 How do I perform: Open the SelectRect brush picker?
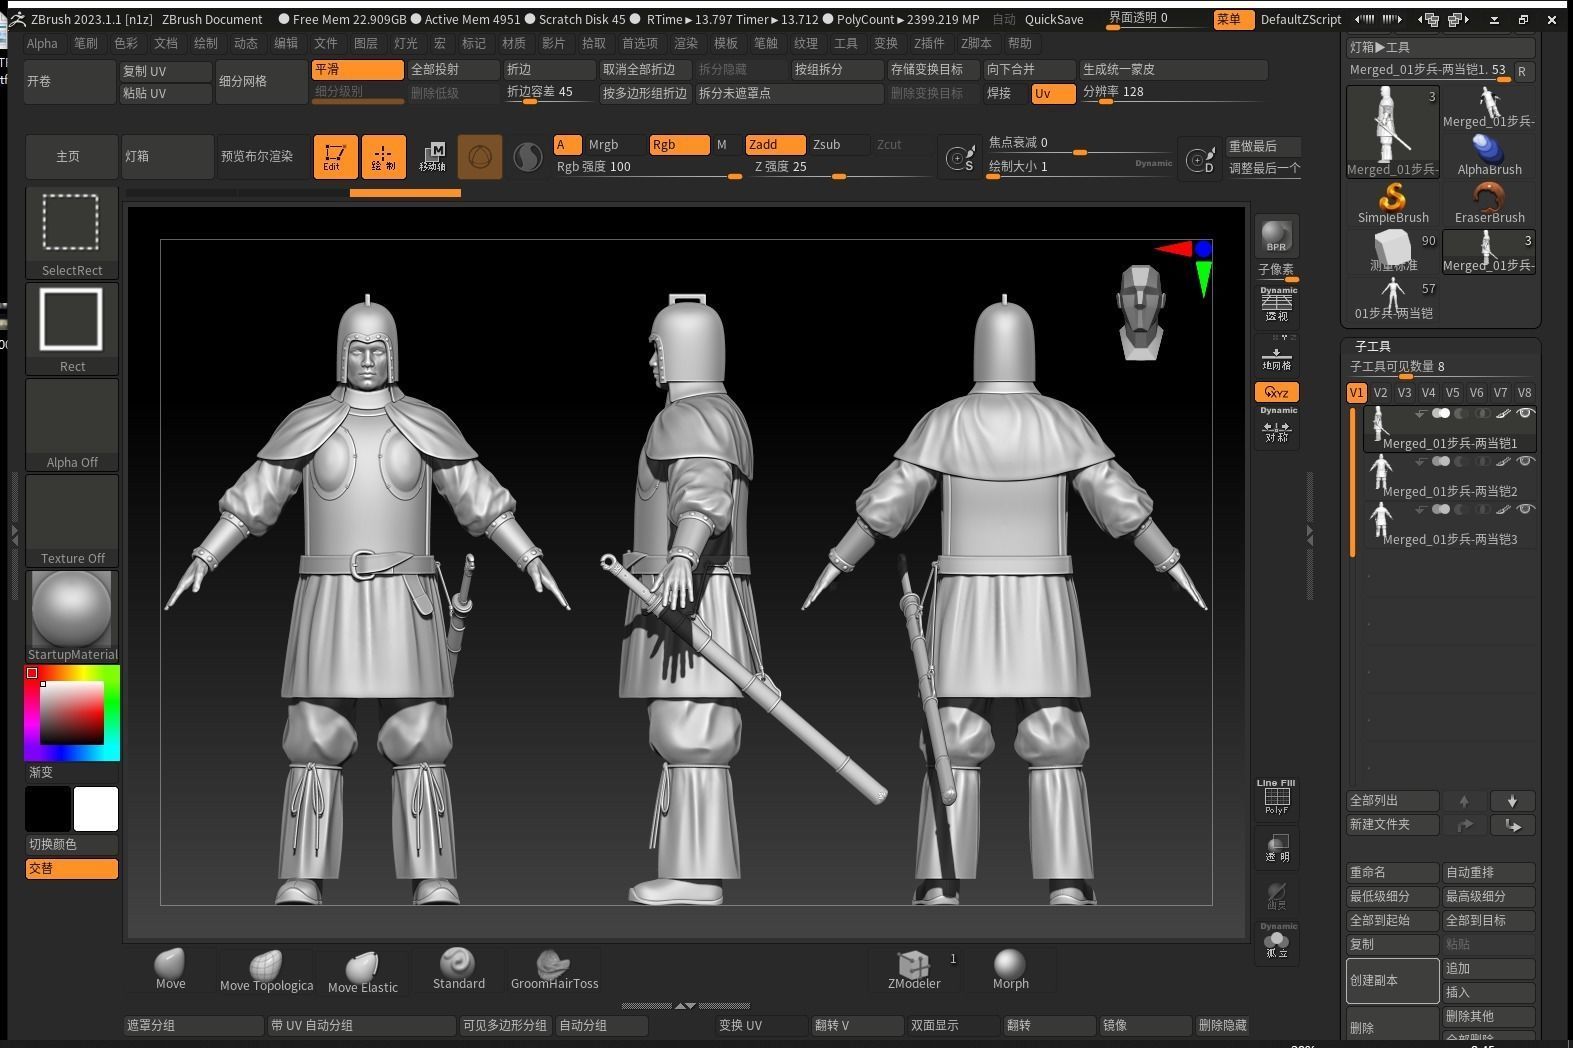(x=72, y=232)
